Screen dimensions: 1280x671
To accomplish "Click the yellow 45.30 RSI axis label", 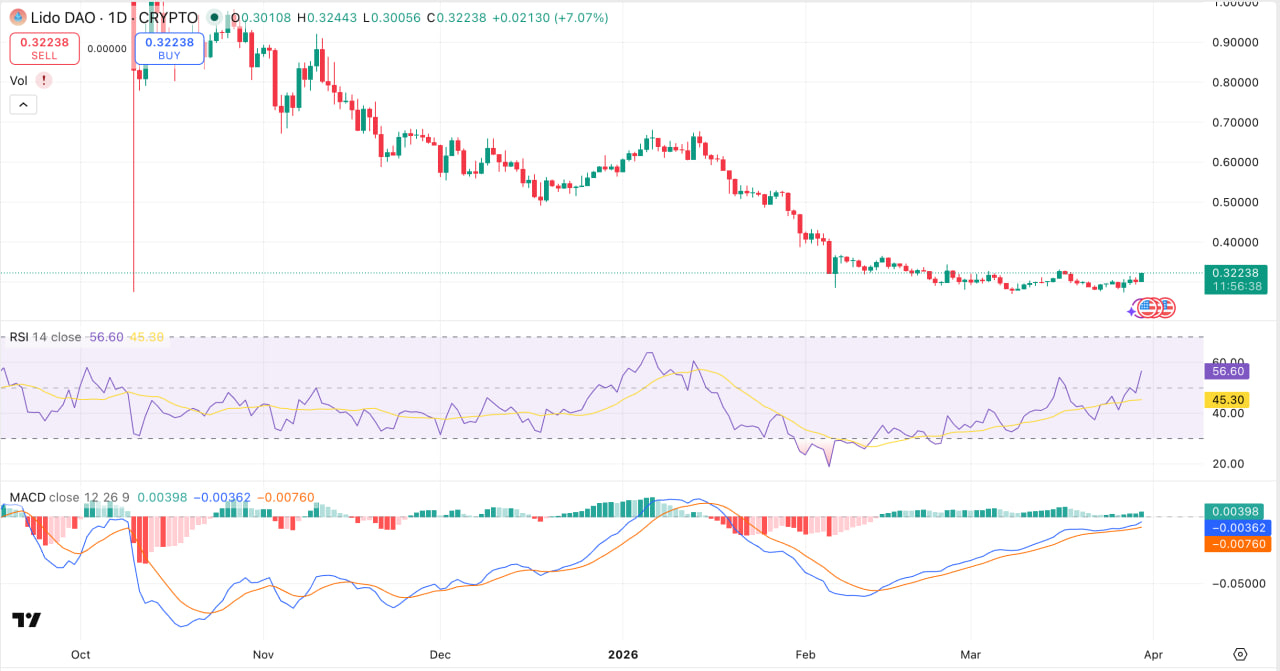I will (1228, 399).
